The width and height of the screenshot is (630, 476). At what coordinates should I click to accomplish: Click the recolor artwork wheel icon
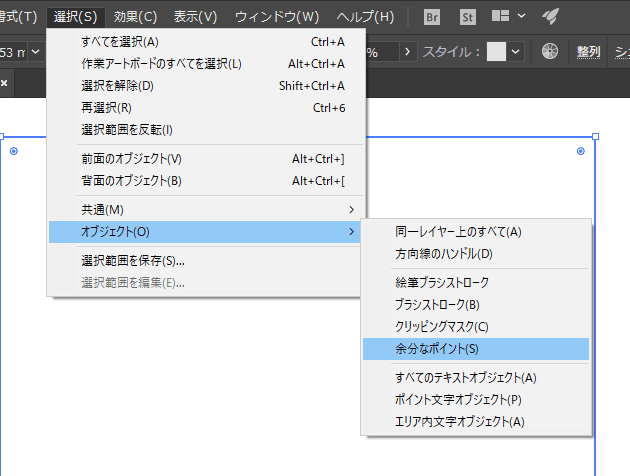pos(550,51)
